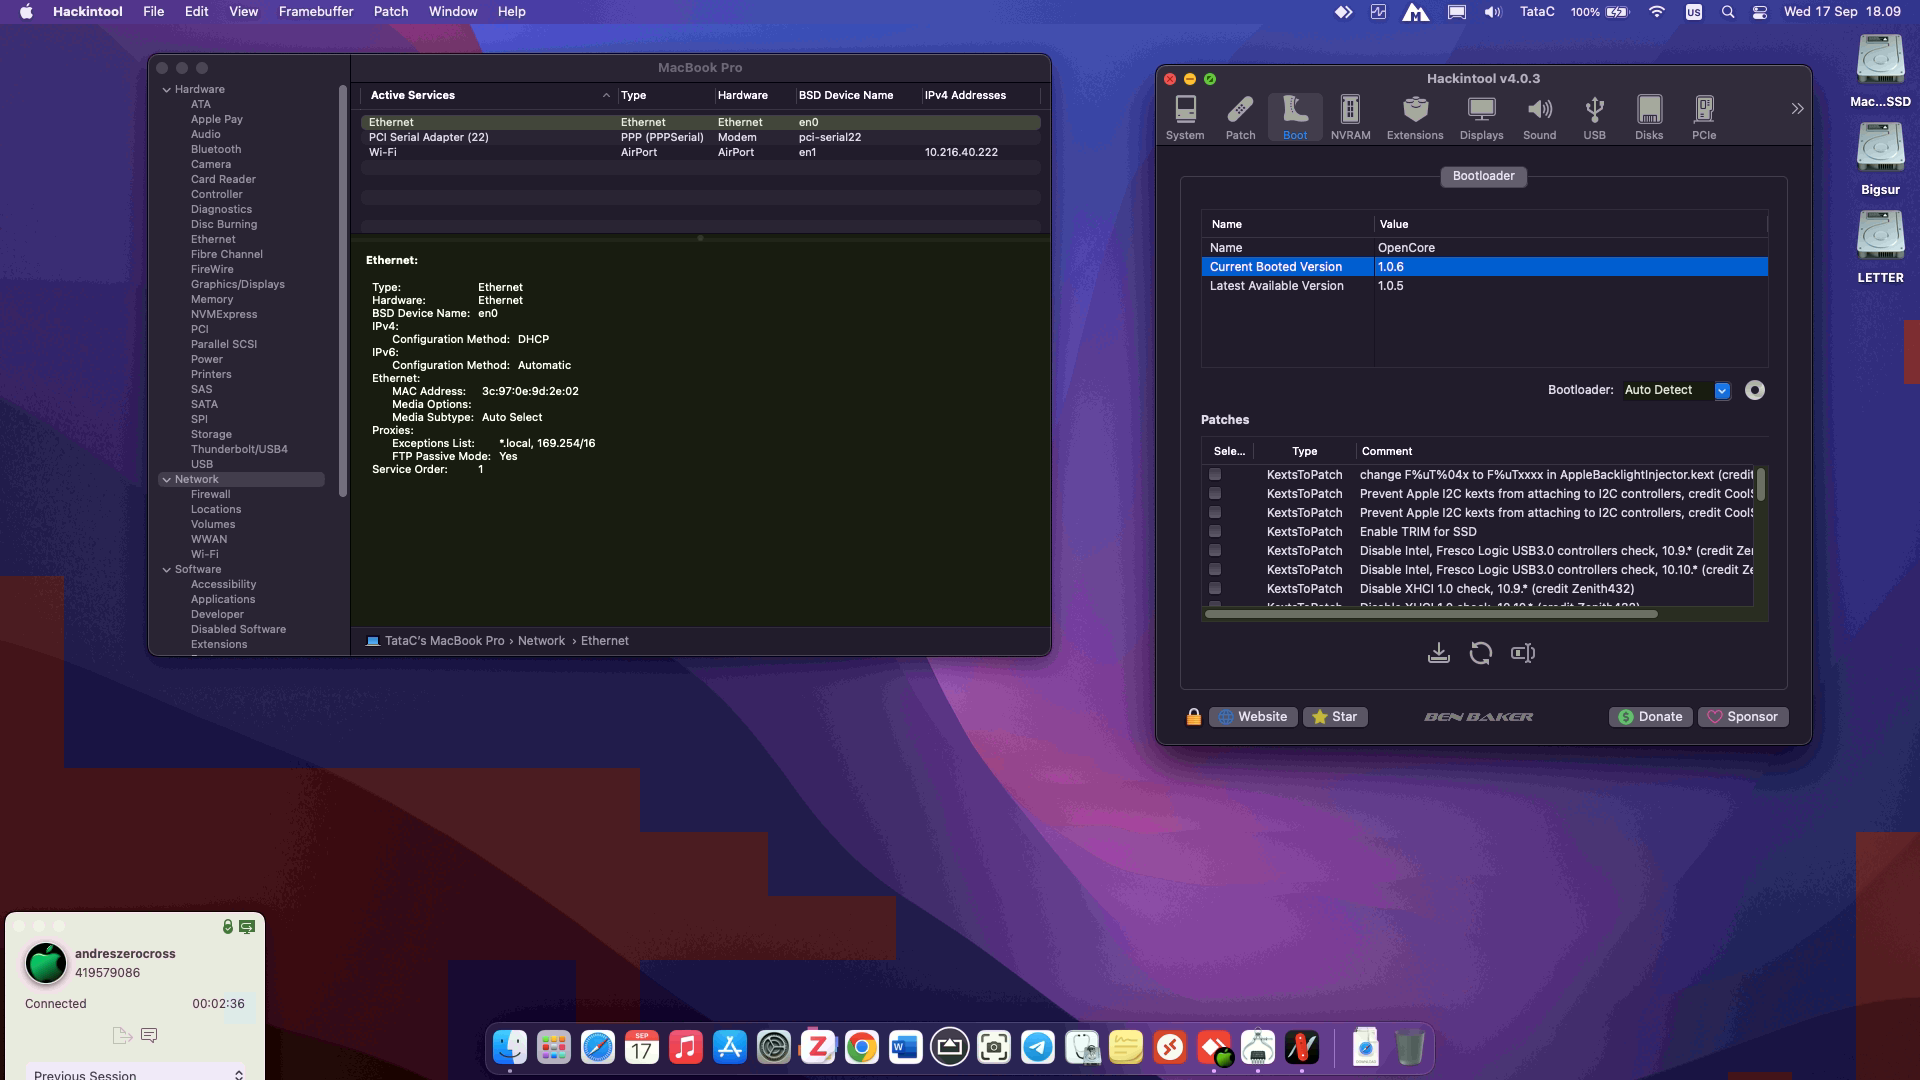Screen dimensions: 1920x1080
Task: Tick the AppleBacklightInjector patch checkbox
Action: pyautogui.click(x=1215, y=475)
